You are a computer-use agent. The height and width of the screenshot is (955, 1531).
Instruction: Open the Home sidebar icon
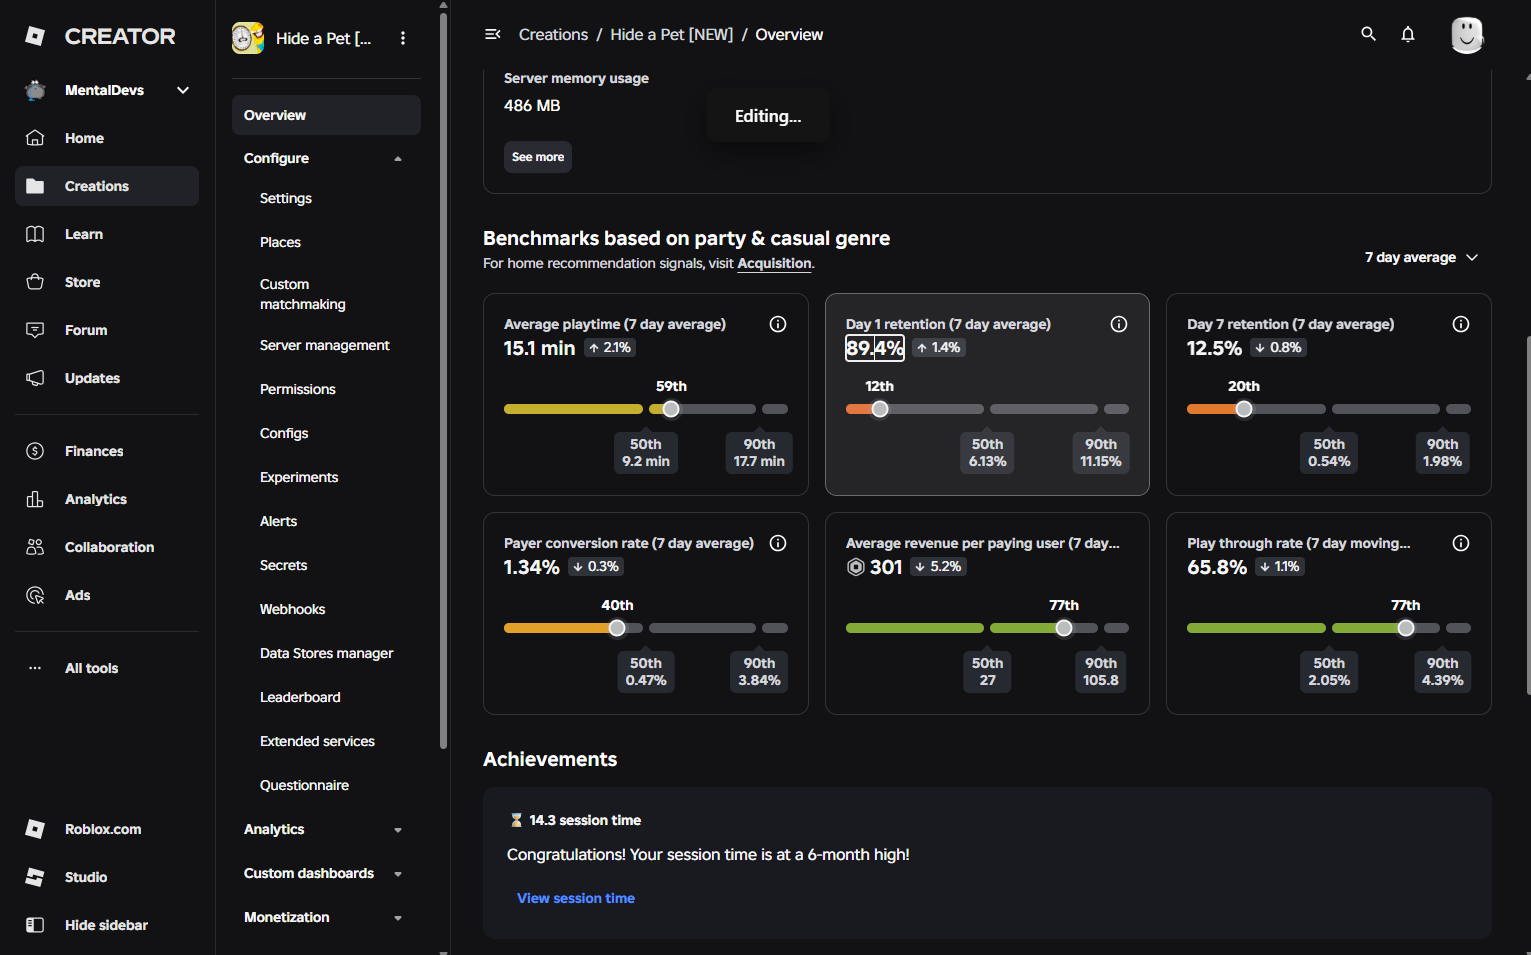pos(35,138)
